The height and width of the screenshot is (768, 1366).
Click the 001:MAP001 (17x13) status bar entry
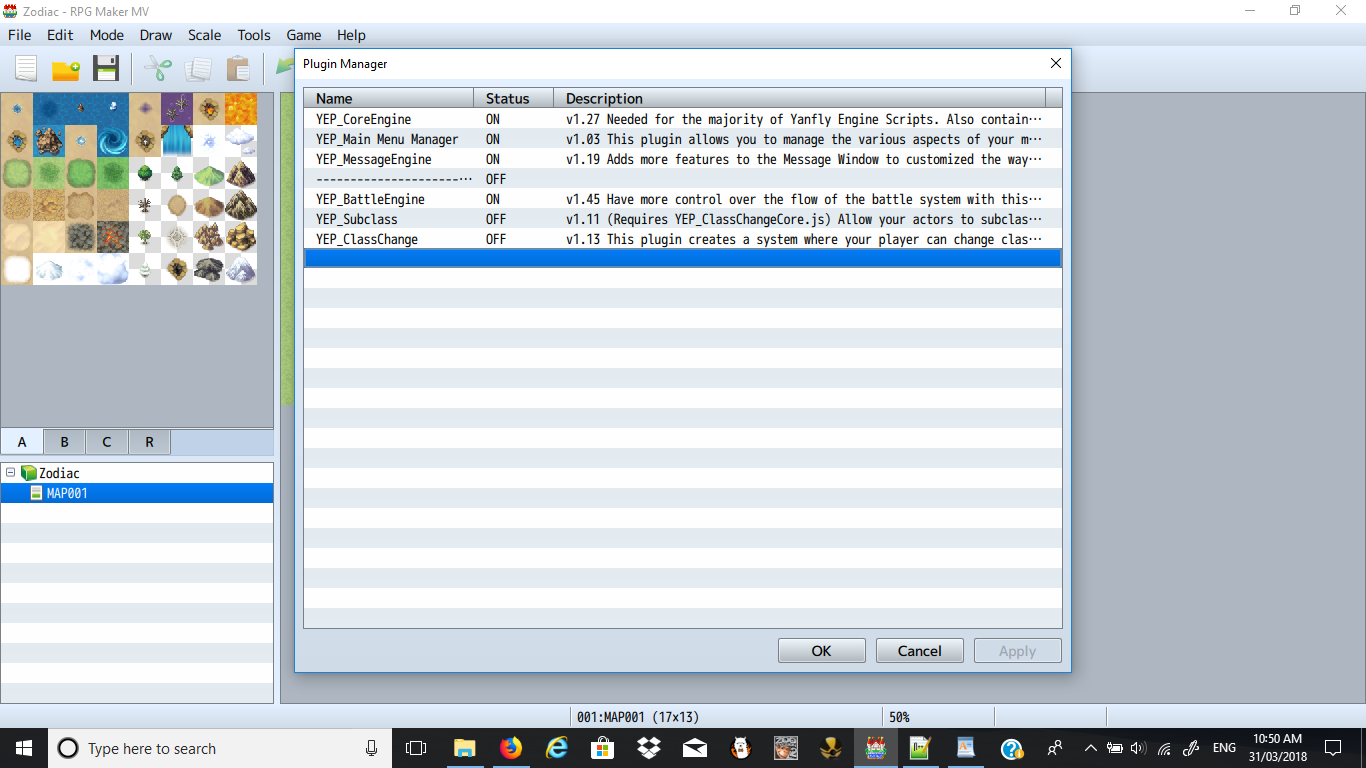click(638, 717)
